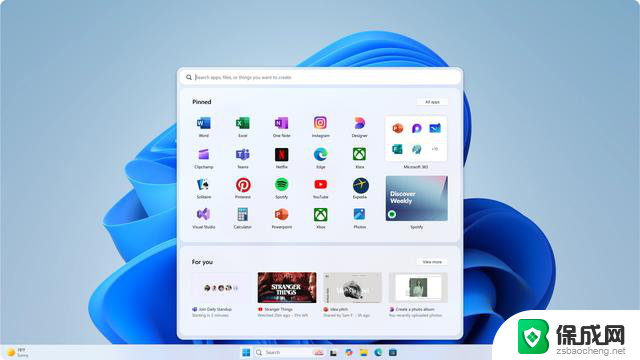The height and width of the screenshot is (360, 640).
Task: Open the Join Daily Standup meeting card thumbnail
Action: [220, 287]
